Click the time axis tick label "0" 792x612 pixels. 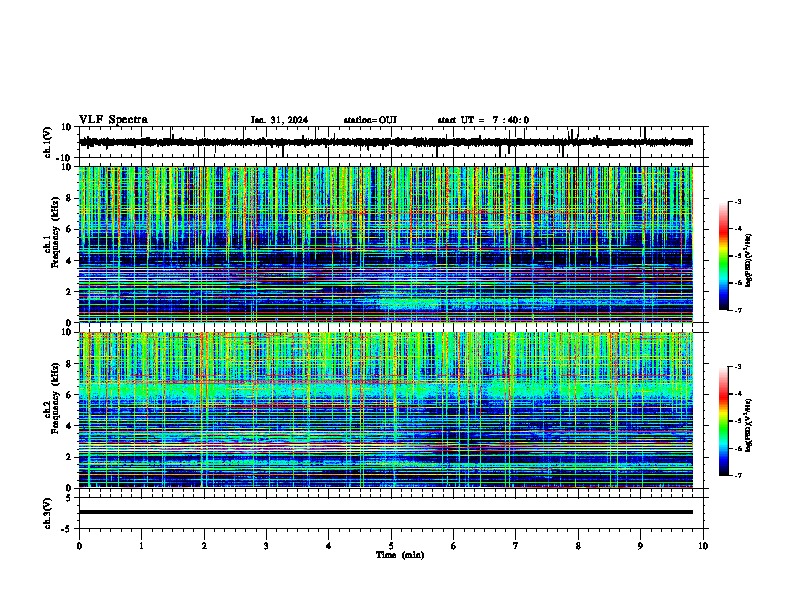point(79,546)
